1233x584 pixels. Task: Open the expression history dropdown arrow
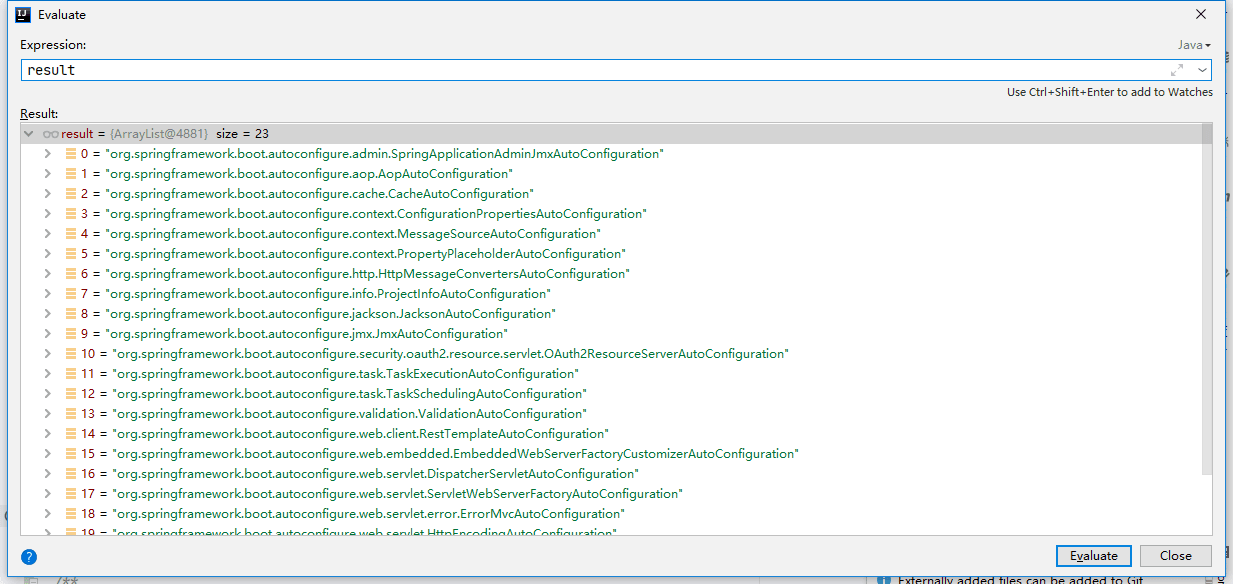[x=1202, y=70]
